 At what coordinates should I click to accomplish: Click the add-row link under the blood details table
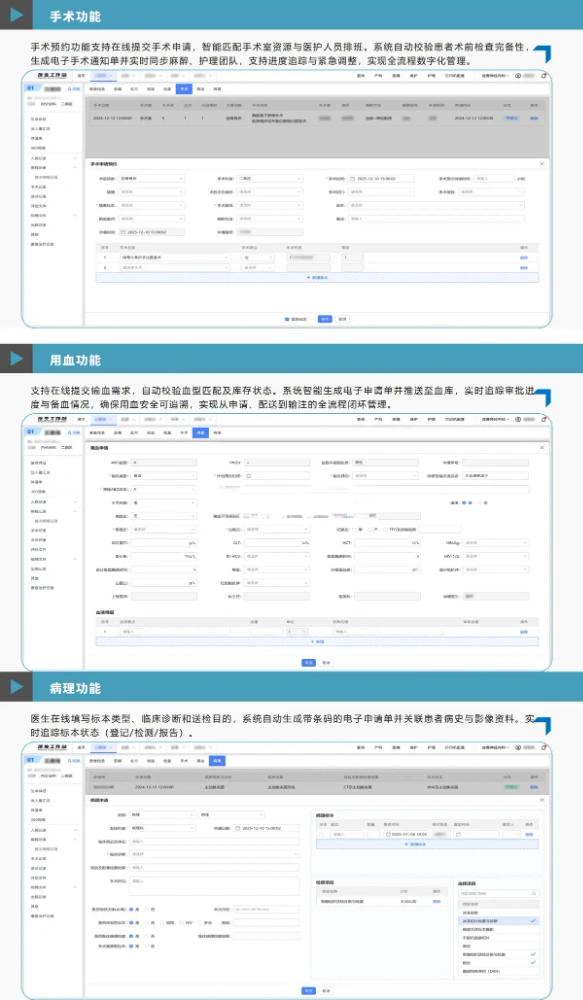coord(317,642)
